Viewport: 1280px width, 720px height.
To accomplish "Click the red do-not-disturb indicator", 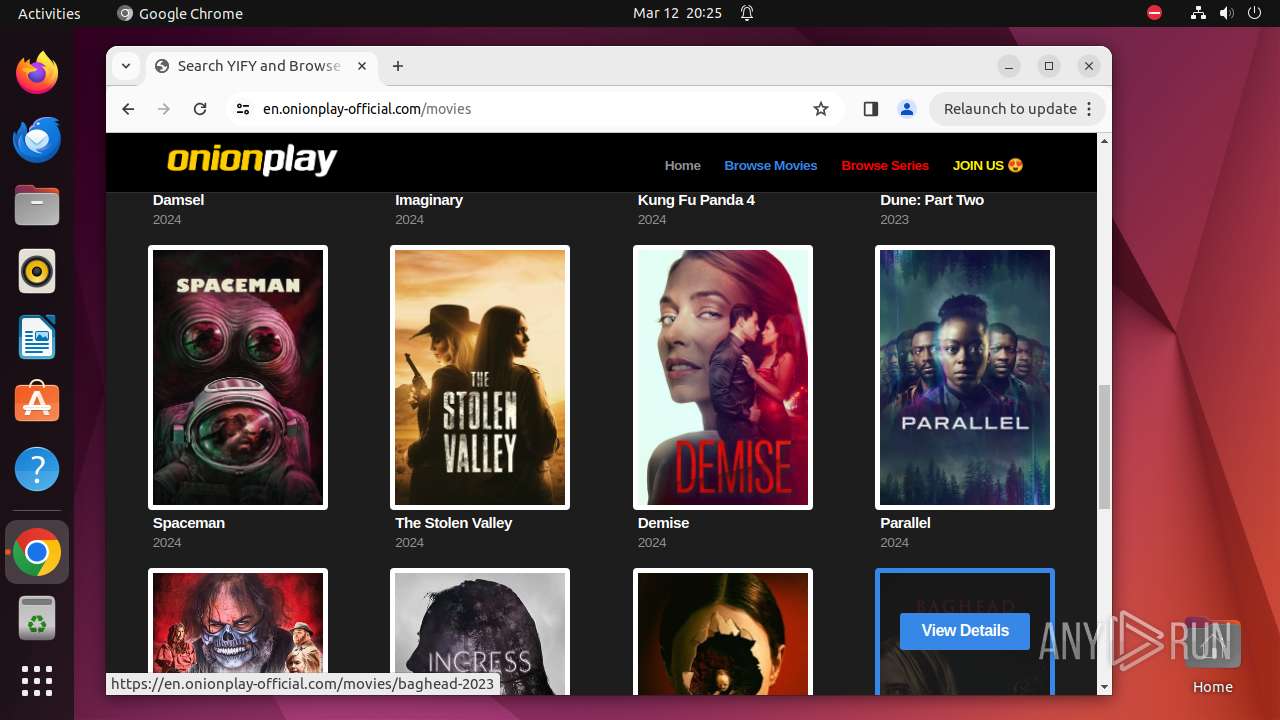I will 1155,13.
